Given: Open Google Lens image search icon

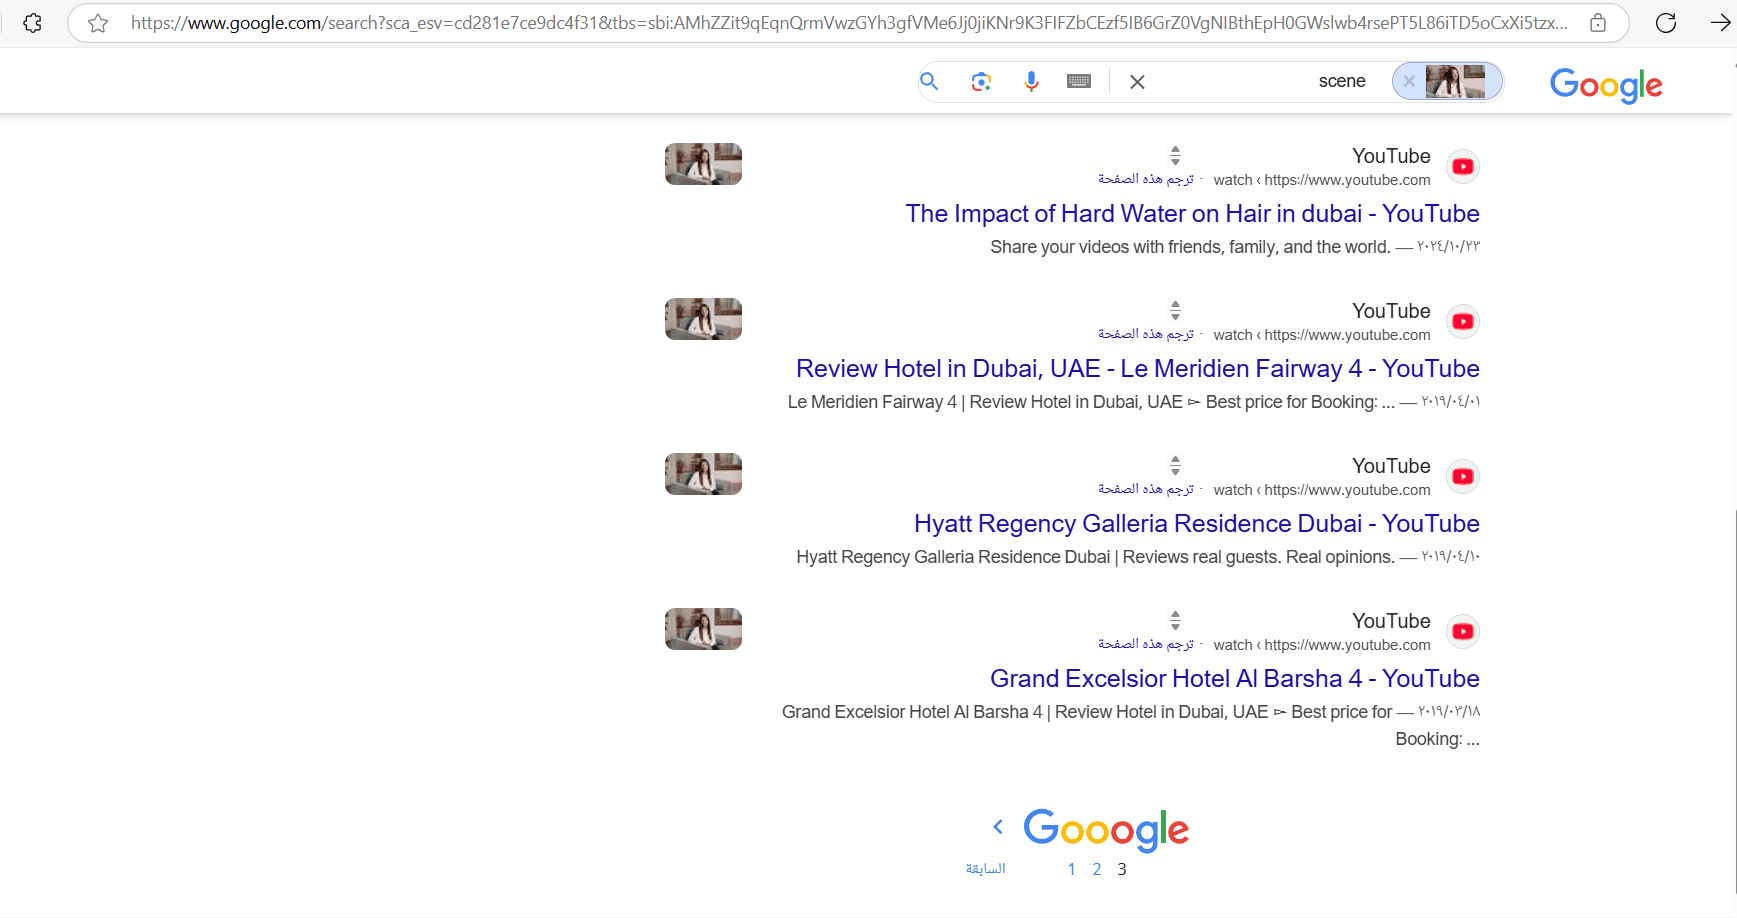Looking at the screenshot, I should (981, 82).
